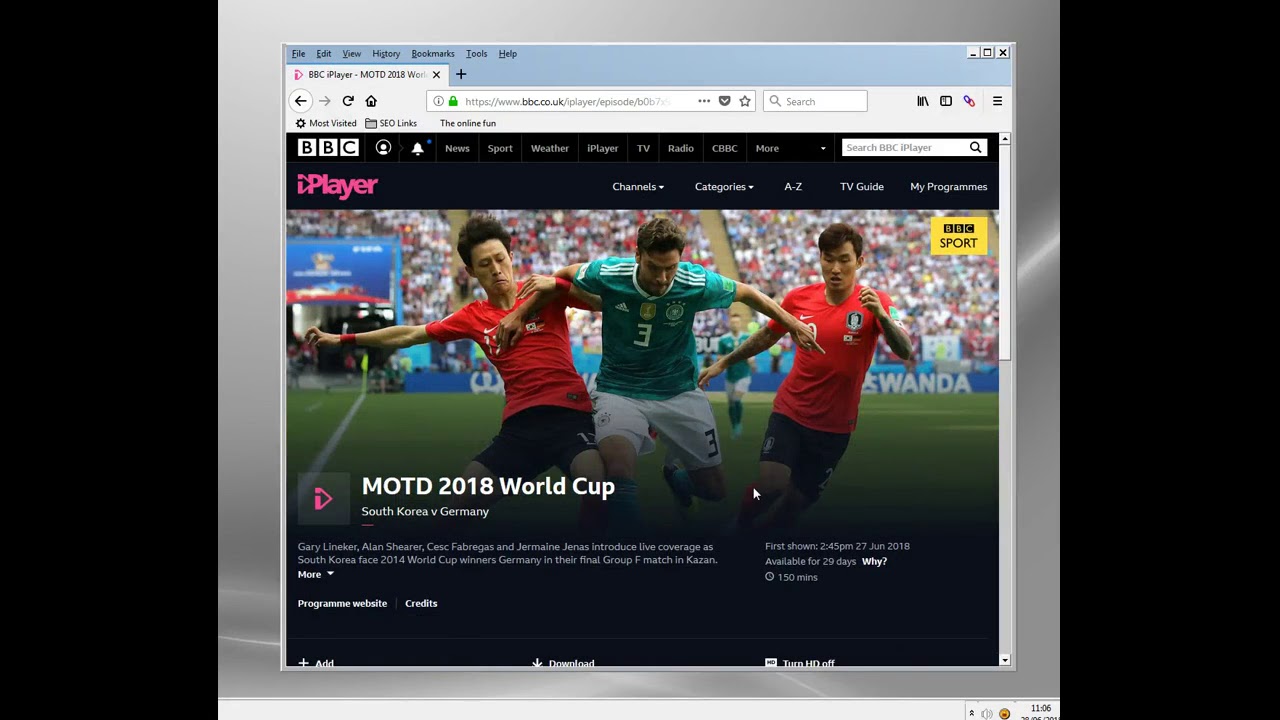Image resolution: width=1280 pixels, height=720 pixels.
Task: Expand the Channels dropdown
Action: (638, 187)
